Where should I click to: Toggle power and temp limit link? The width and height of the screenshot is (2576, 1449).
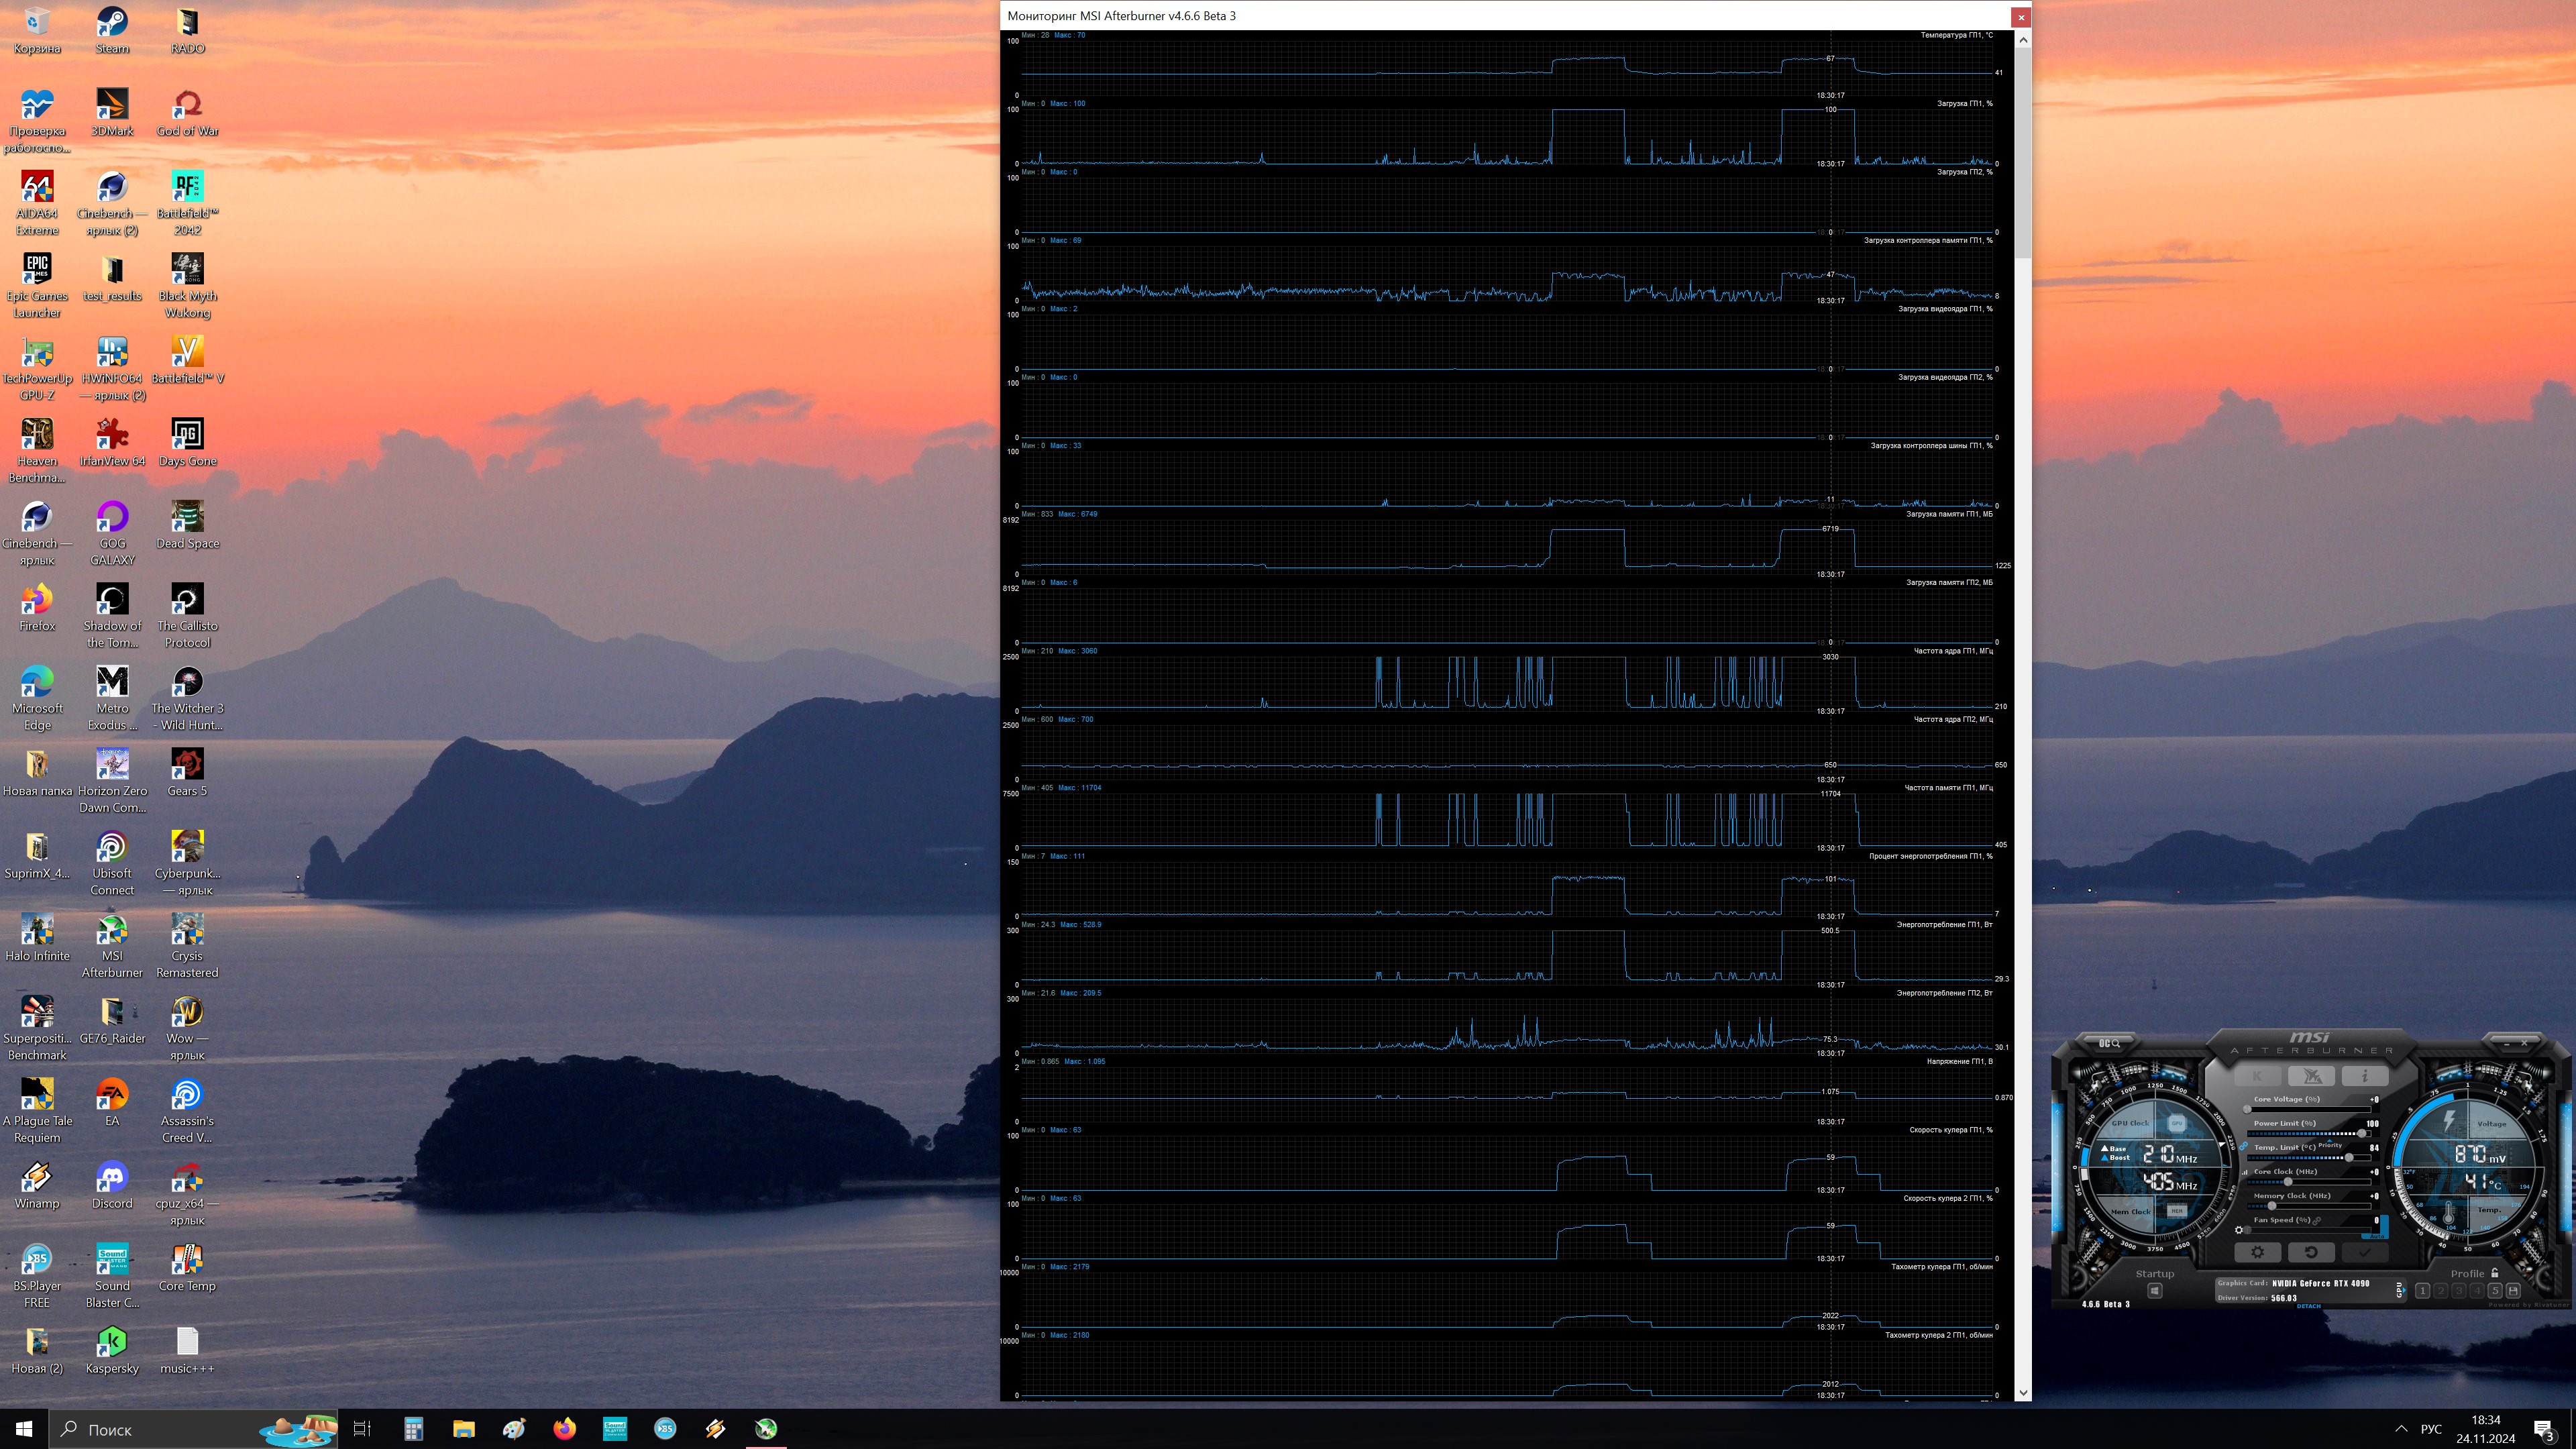point(2243,1146)
